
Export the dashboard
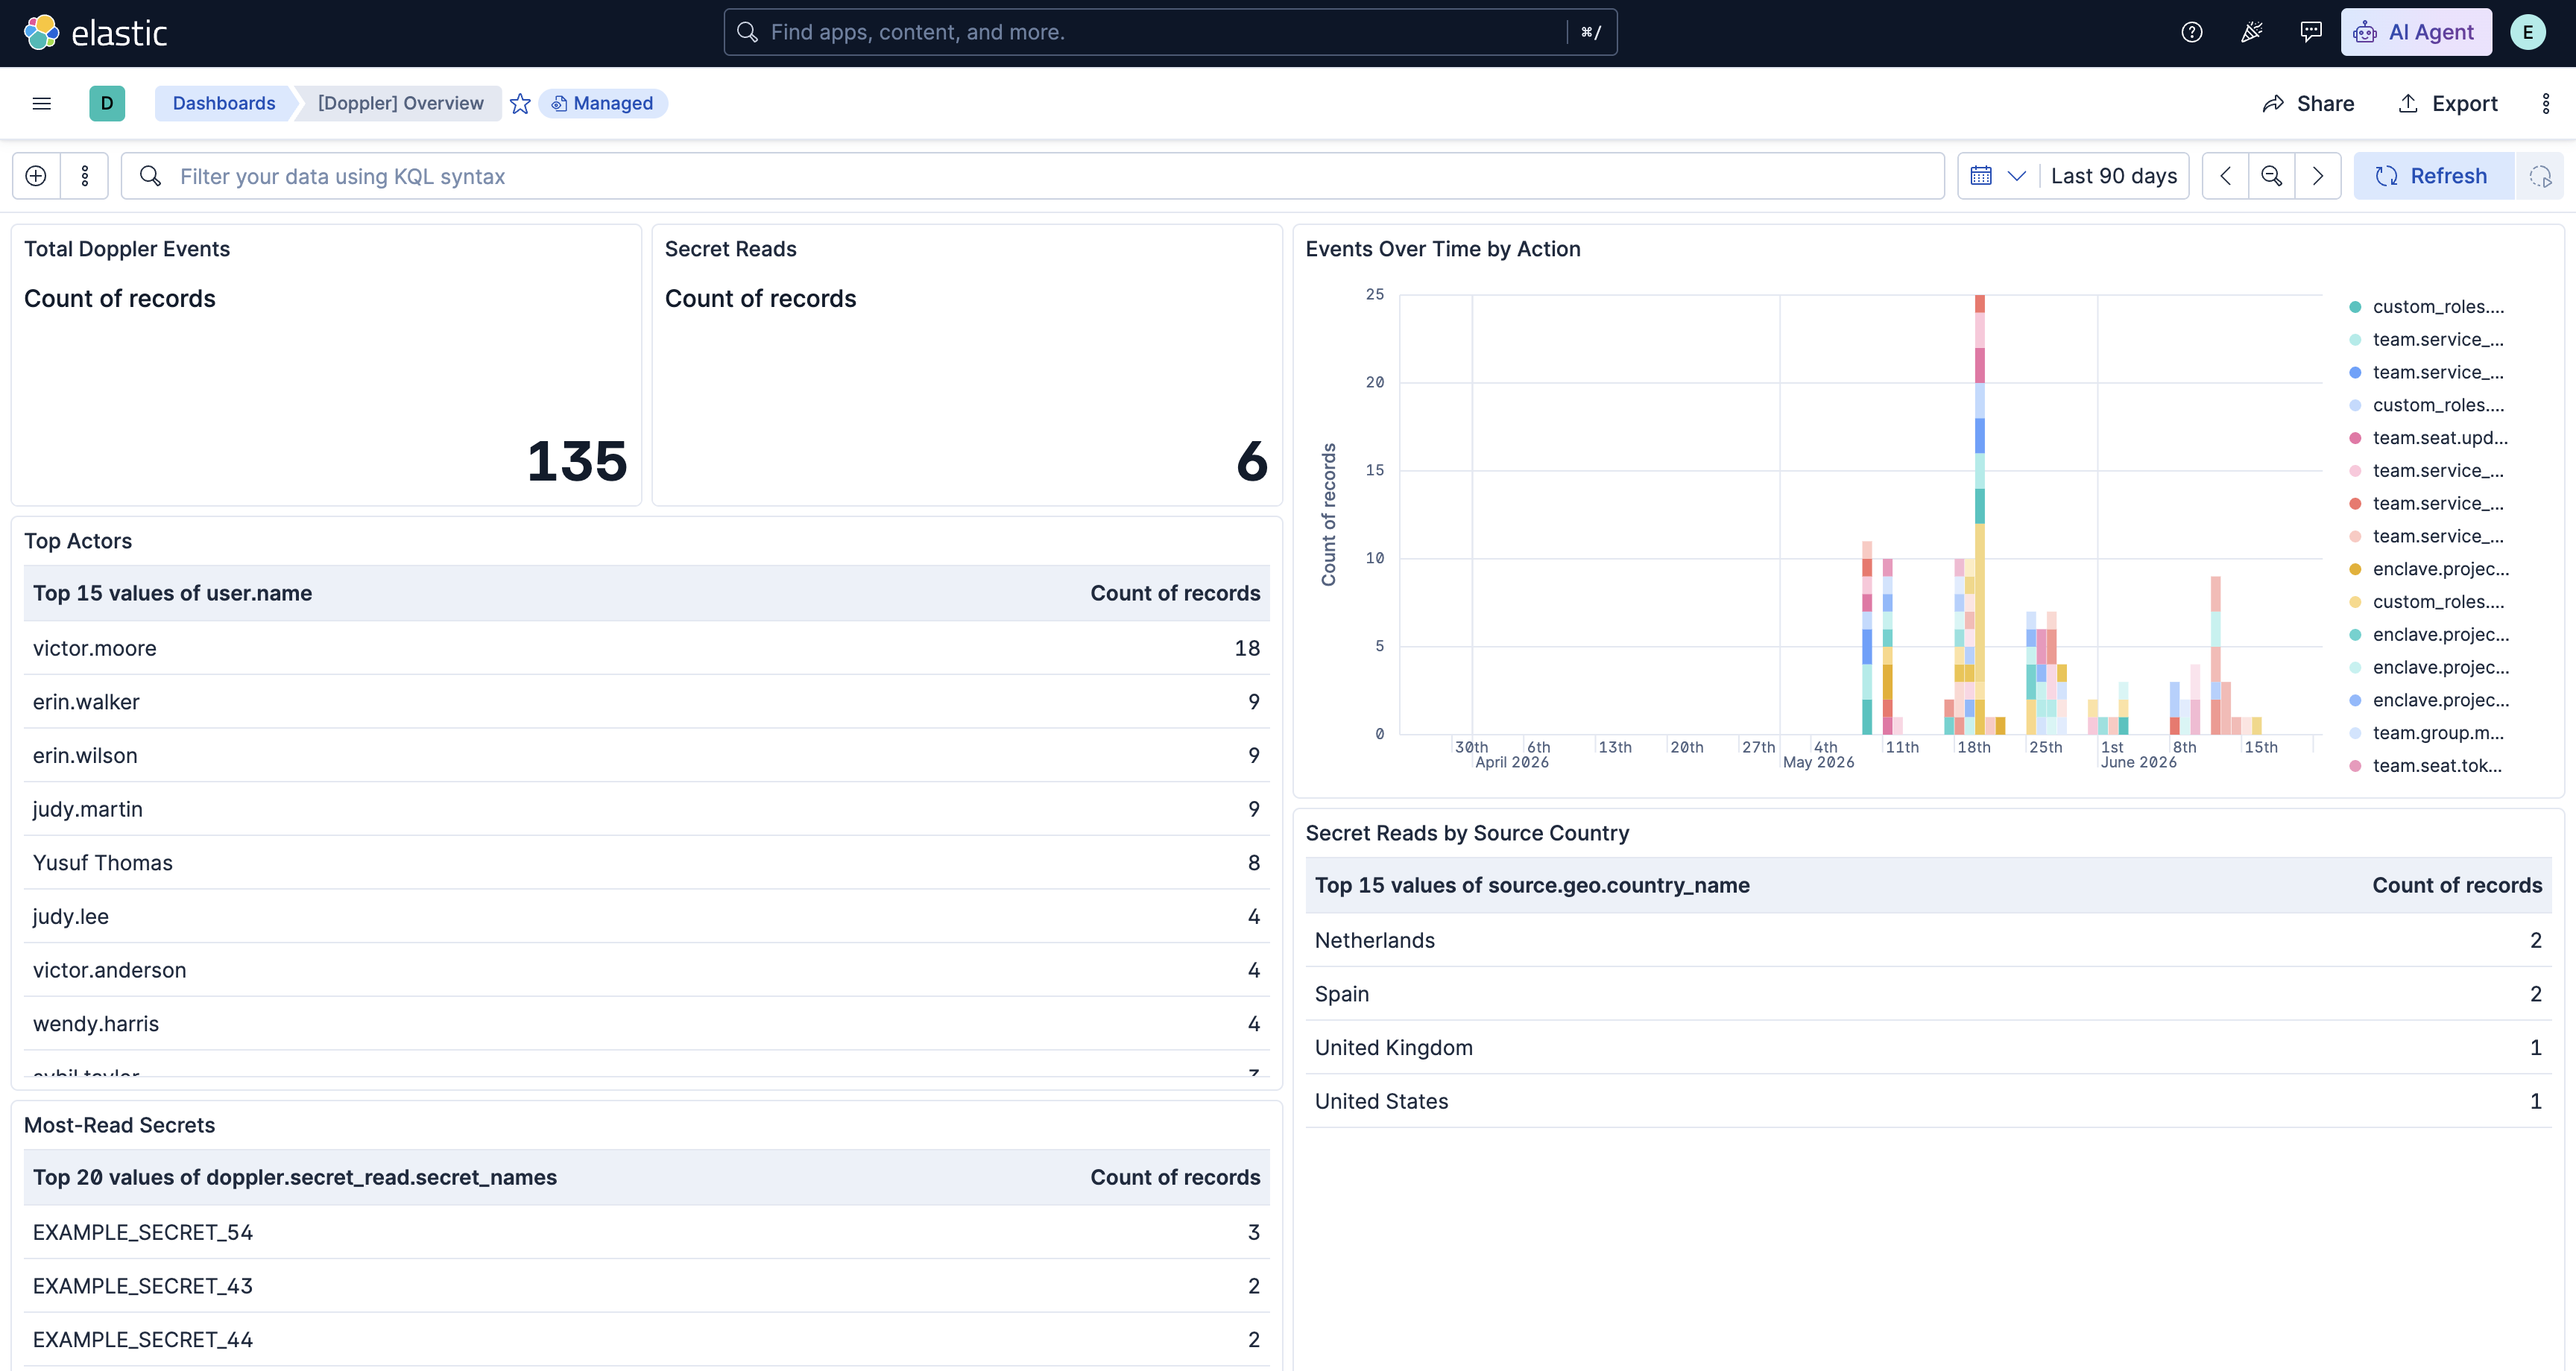[x=2448, y=103]
